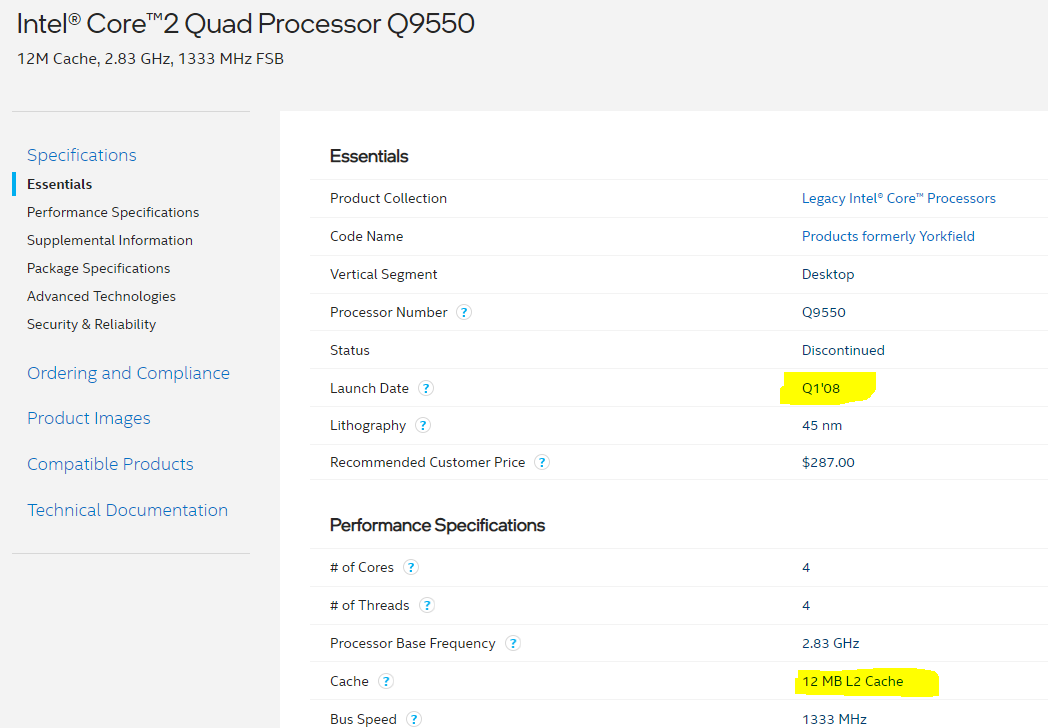Click help icon beside Launch Date
1048x728 pixels.
tap(426, 388)
